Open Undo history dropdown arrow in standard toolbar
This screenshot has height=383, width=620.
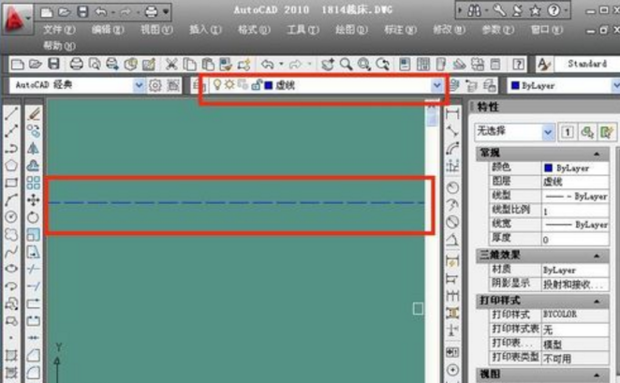281,64
